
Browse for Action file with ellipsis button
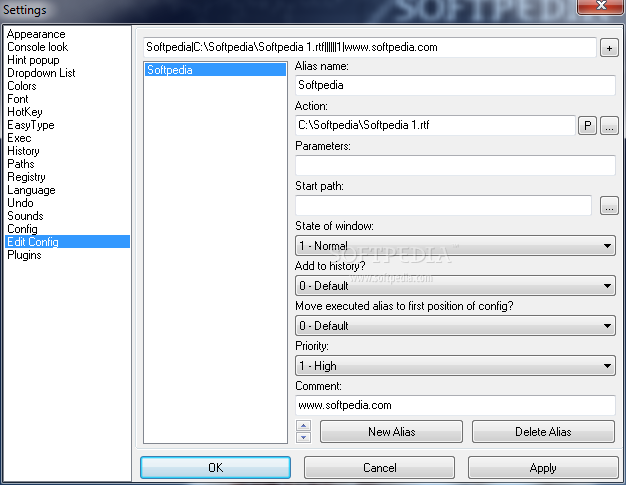coord(609,126)
